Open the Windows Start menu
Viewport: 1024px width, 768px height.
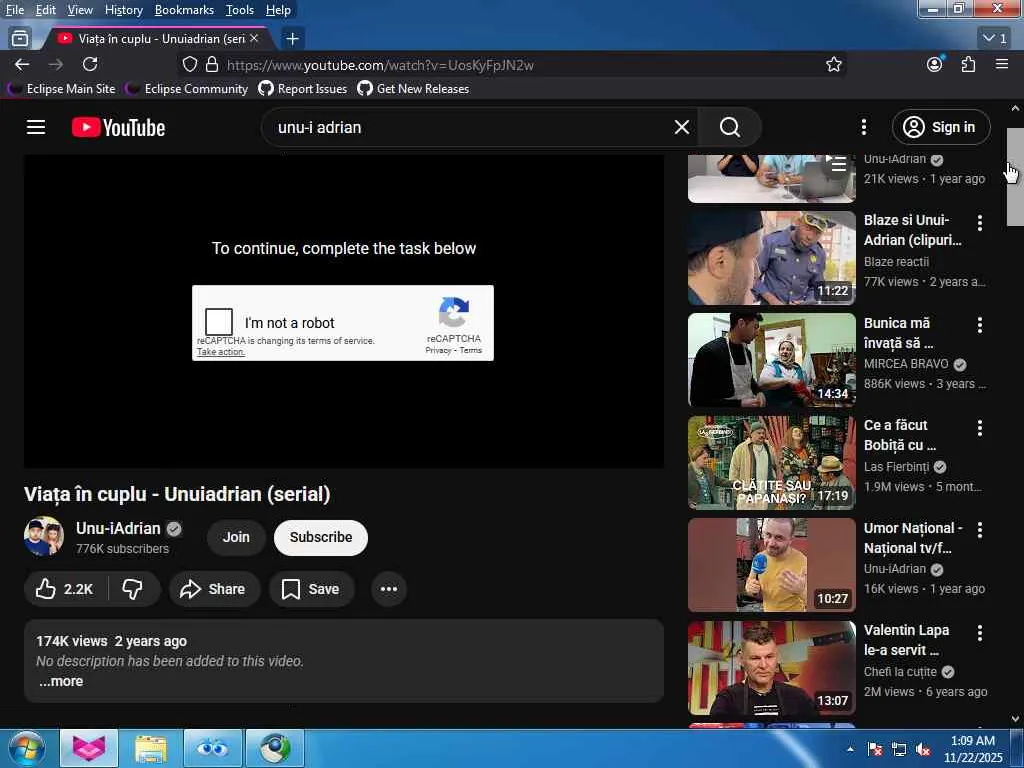[x=26, y=748]
